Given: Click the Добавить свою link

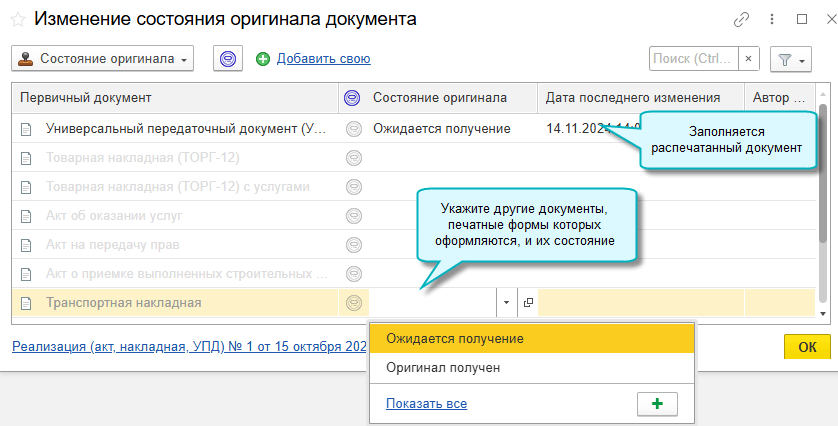Looking at the screenshot, I should [323, 59].
